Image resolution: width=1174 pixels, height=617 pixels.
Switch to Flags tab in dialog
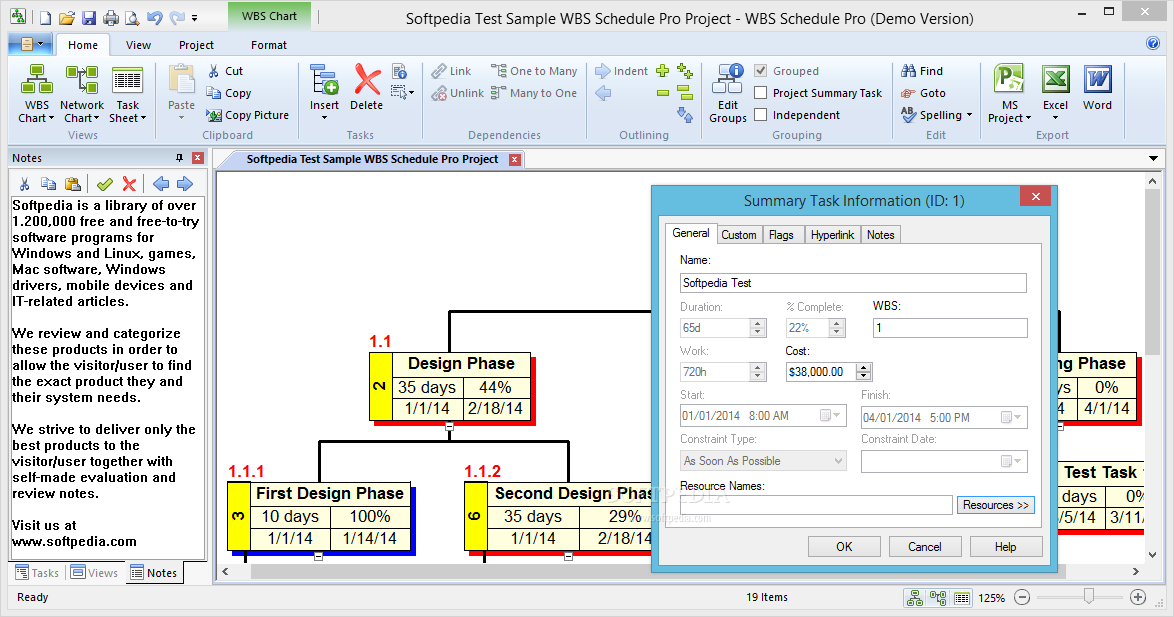point(781,234)
